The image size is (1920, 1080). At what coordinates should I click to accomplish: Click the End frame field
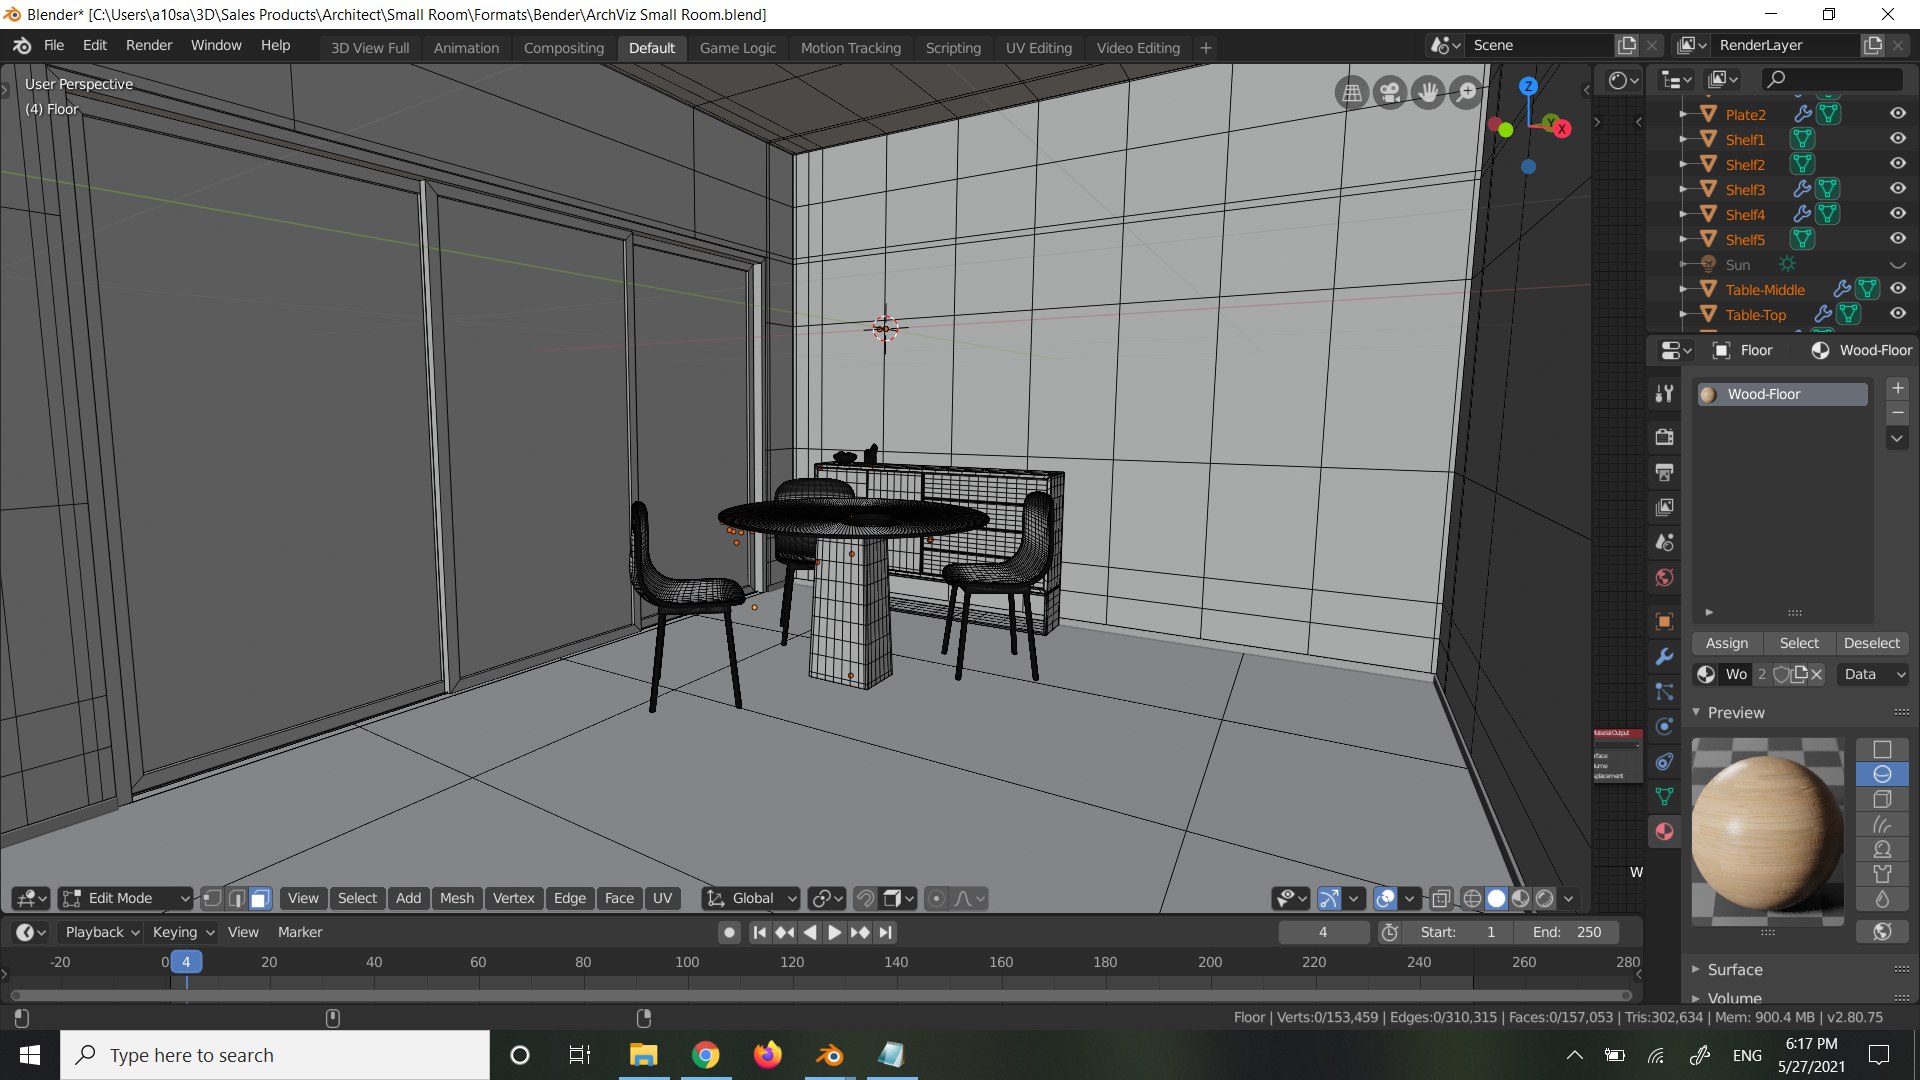coord(1568,932)
